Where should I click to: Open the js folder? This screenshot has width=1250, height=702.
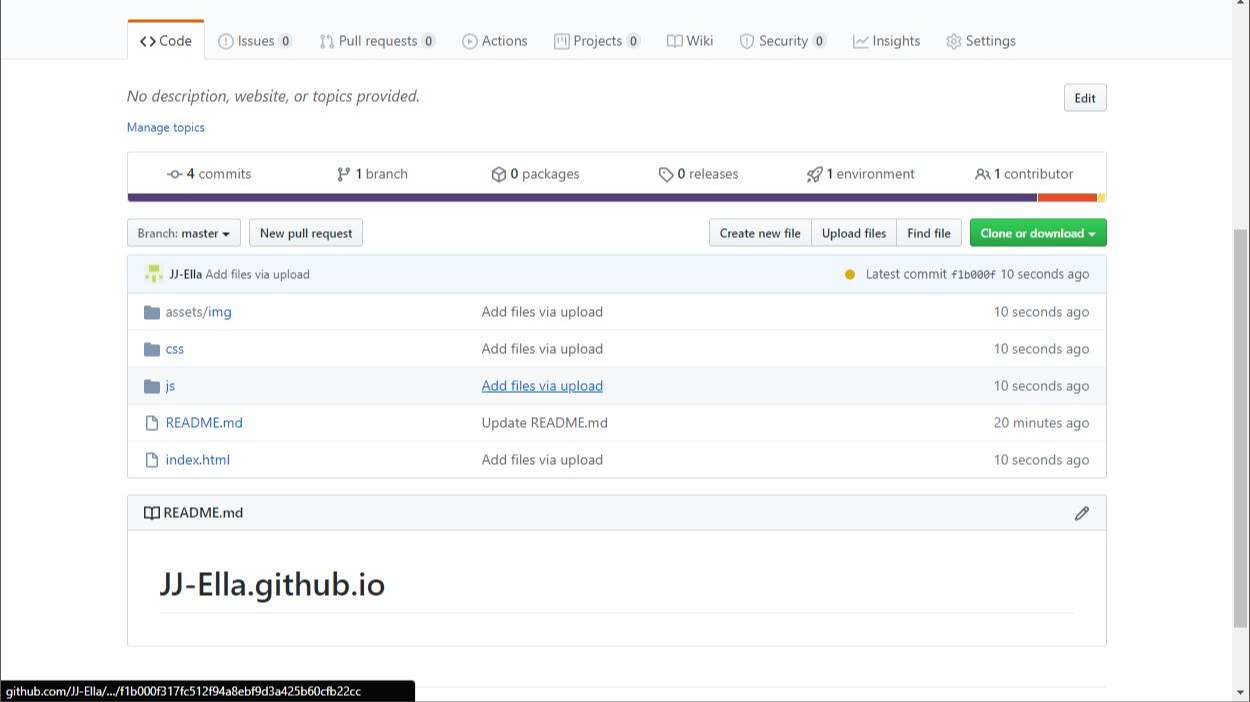pyautogui.click(x=170, y=386)
